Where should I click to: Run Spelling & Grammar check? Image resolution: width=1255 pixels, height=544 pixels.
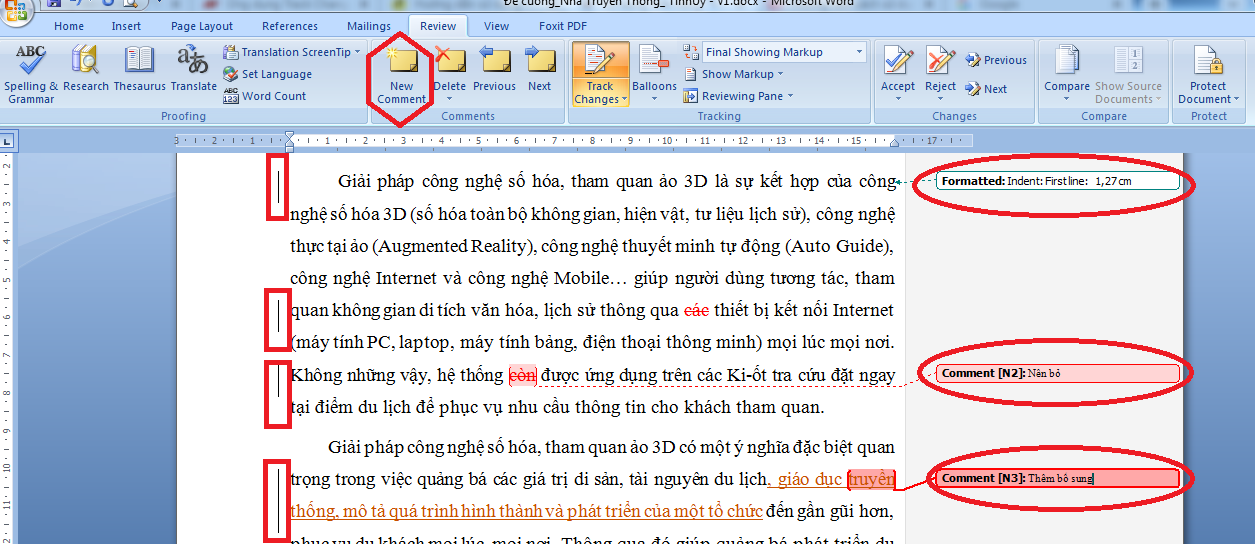click(x=31, y=73)
